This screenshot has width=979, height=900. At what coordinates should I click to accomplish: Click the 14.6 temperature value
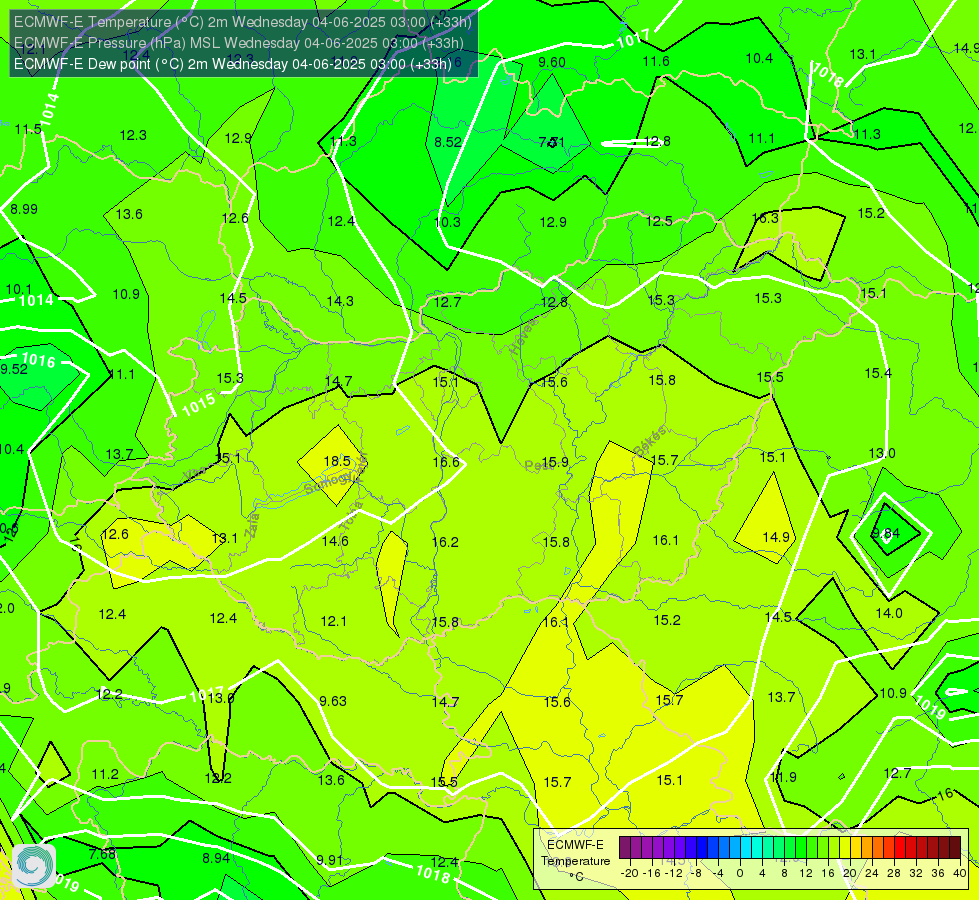pos(335,541)
